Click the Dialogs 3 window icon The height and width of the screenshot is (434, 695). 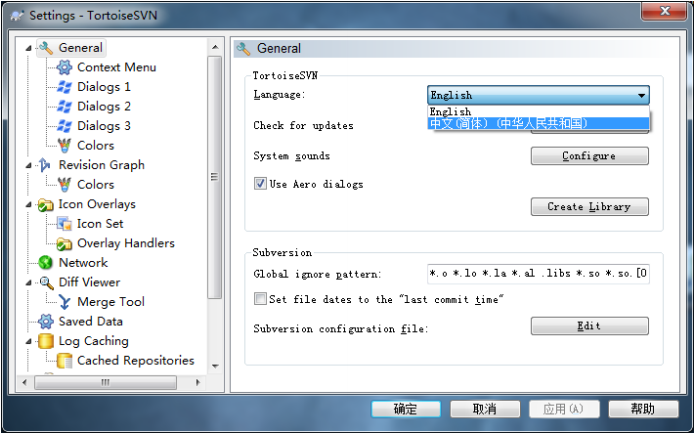(64, 126)
